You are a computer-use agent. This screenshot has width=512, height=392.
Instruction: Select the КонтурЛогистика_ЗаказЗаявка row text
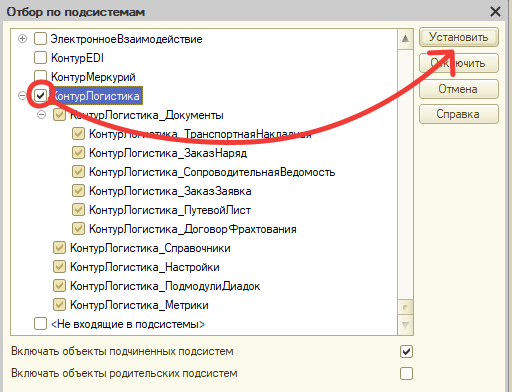click(170, 191)
